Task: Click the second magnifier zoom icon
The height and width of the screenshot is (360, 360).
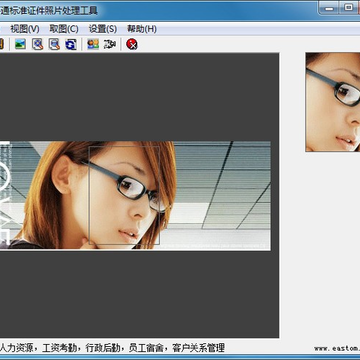Action: (x=54, y=44)
